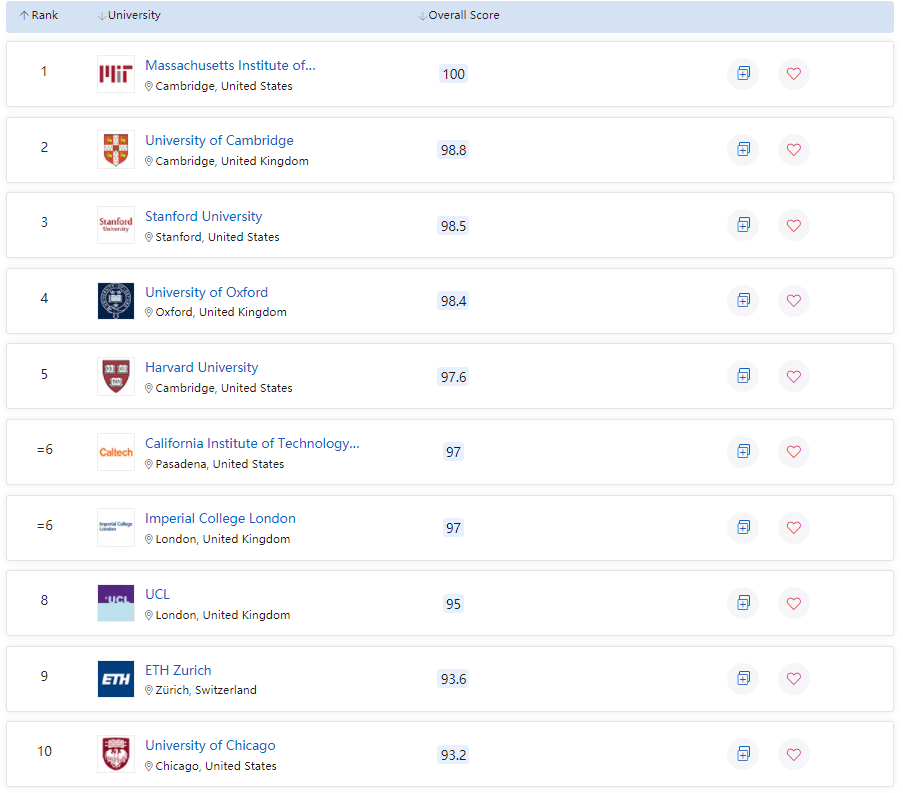
Task: Sort by Rank column header
Action: 39,16
